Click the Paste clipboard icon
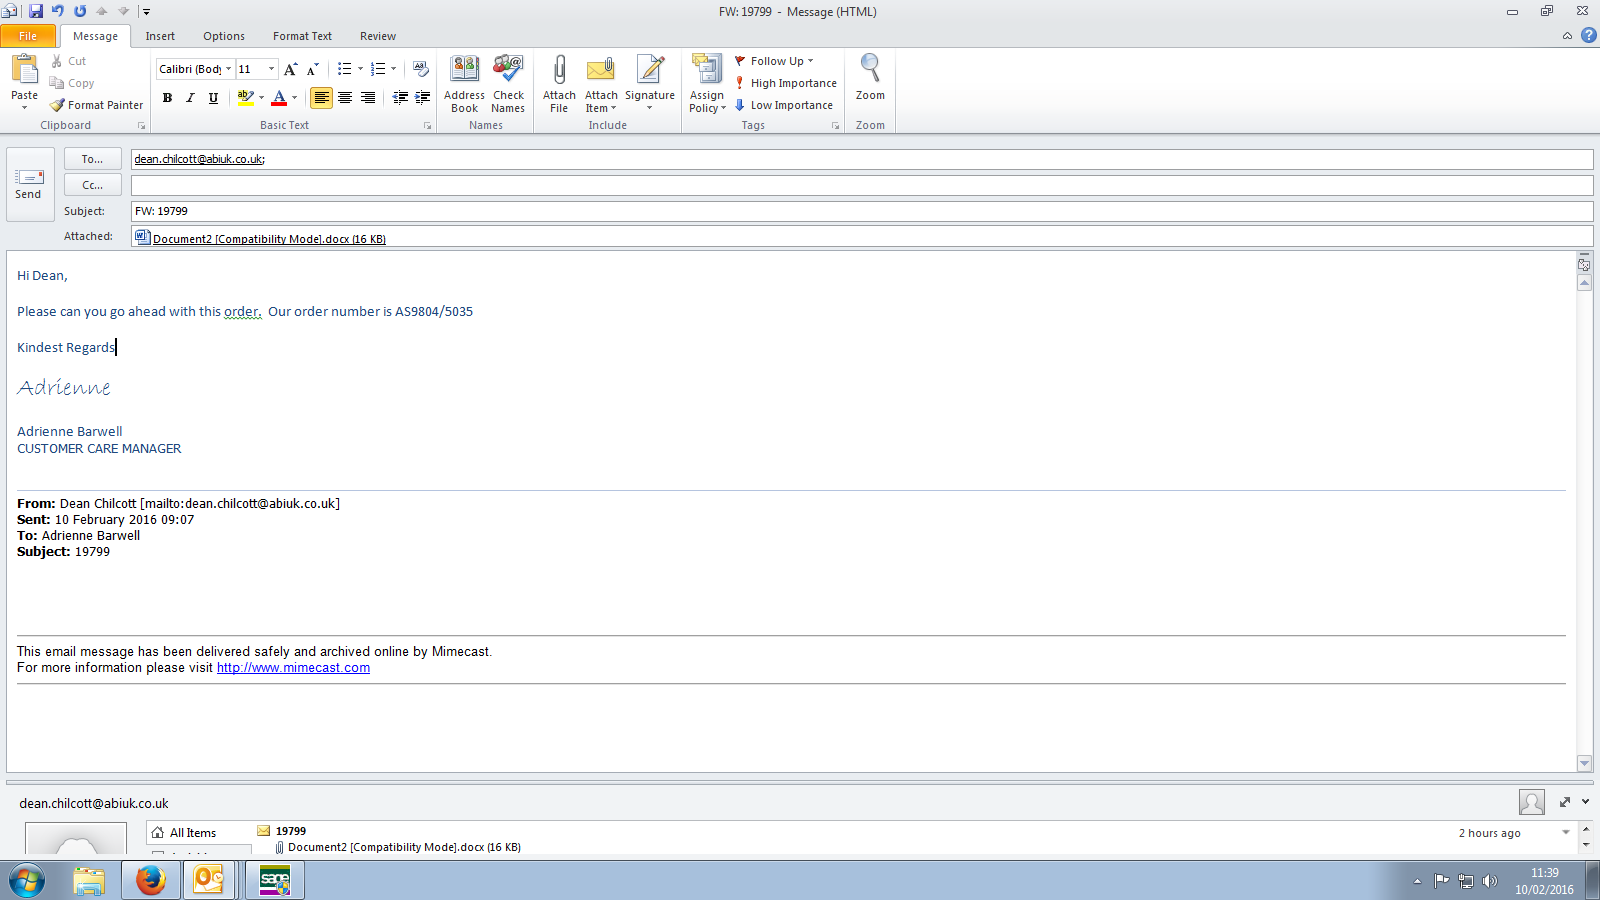 (24, 71)
